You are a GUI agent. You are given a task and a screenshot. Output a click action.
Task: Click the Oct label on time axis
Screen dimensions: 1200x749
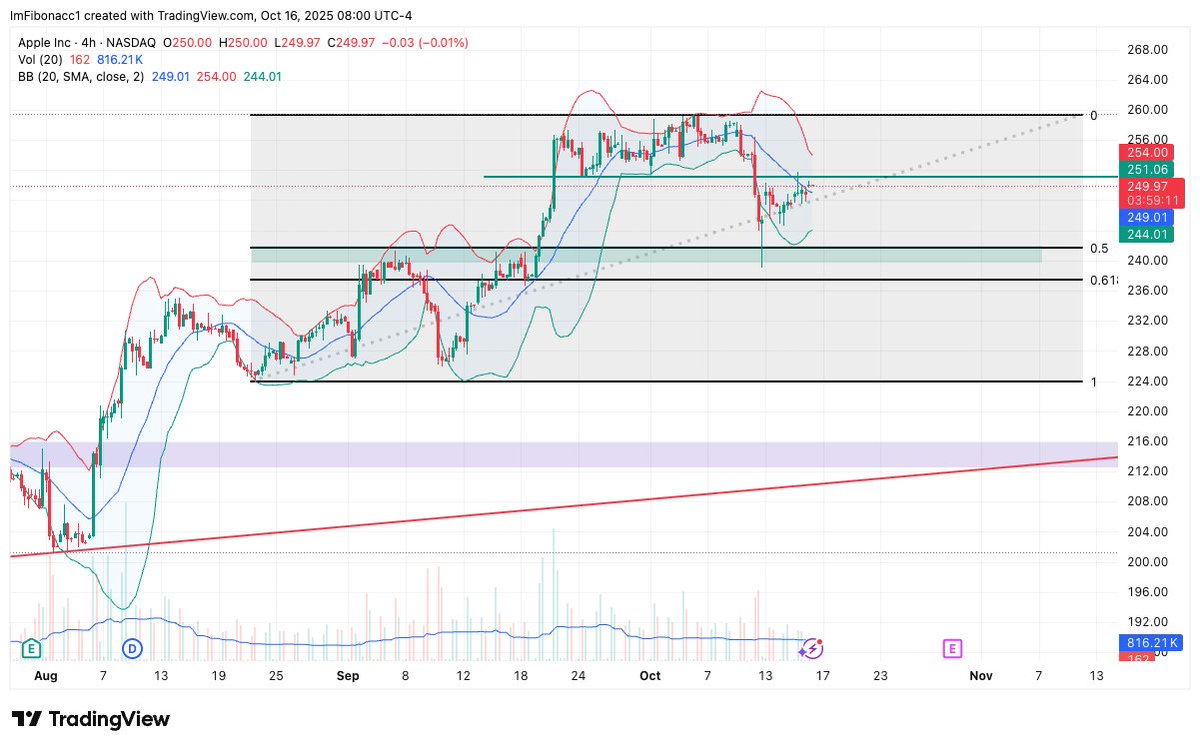point(650,676)
